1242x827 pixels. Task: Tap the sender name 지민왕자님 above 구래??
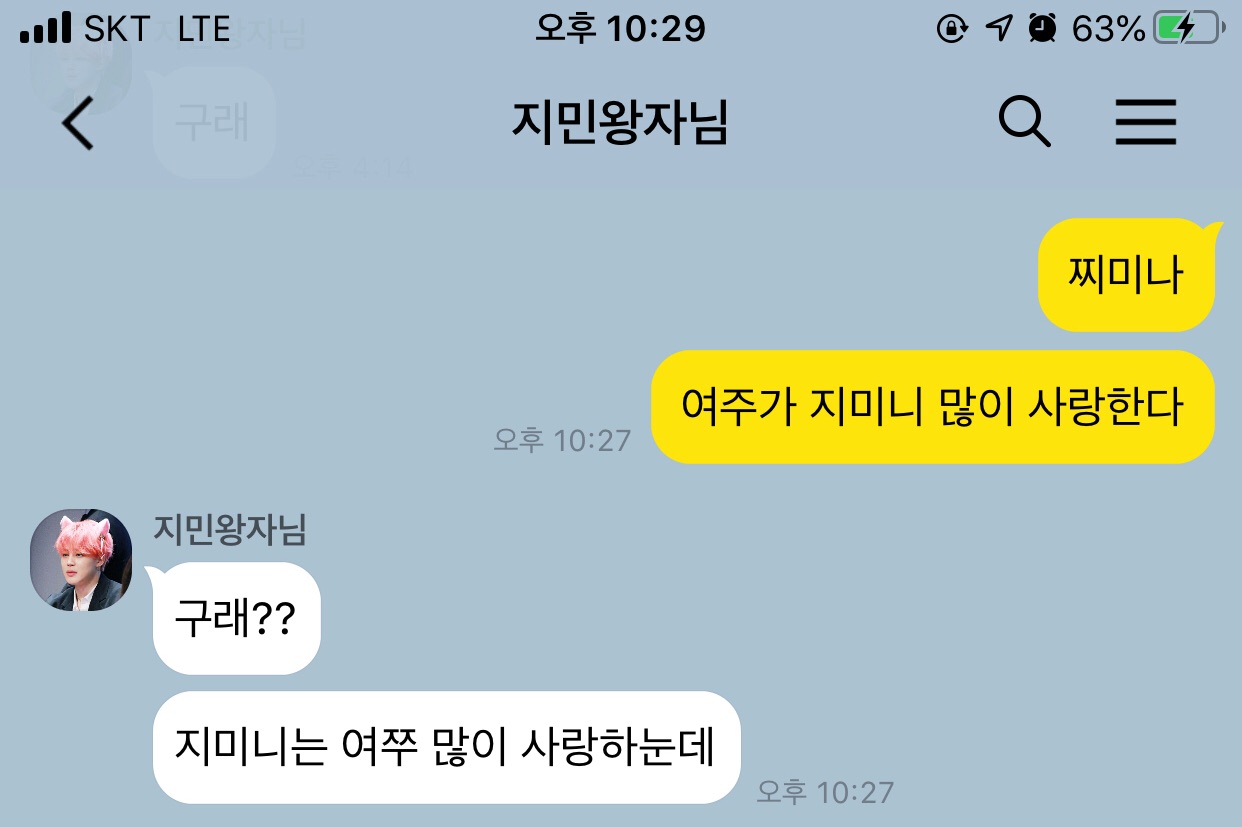click(x=229, y=530)
